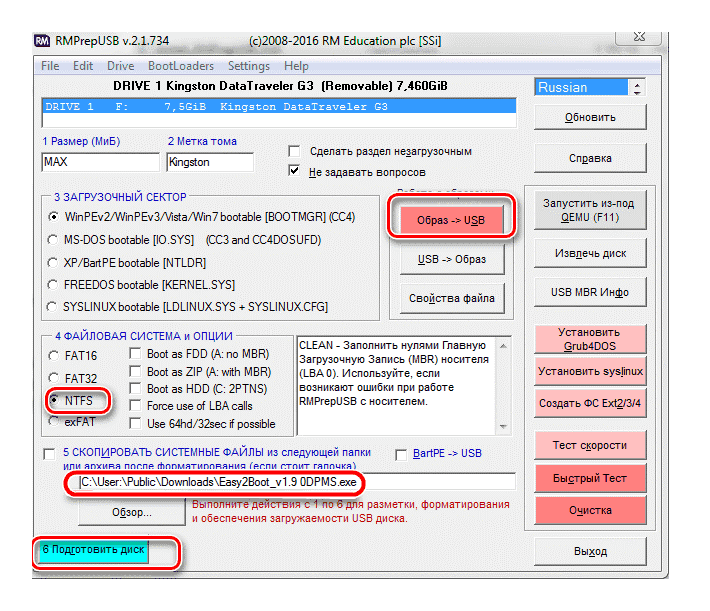The image size is (710, 611).
Task: Increase language with the Russian spinner up arrow
Action: 637,84
